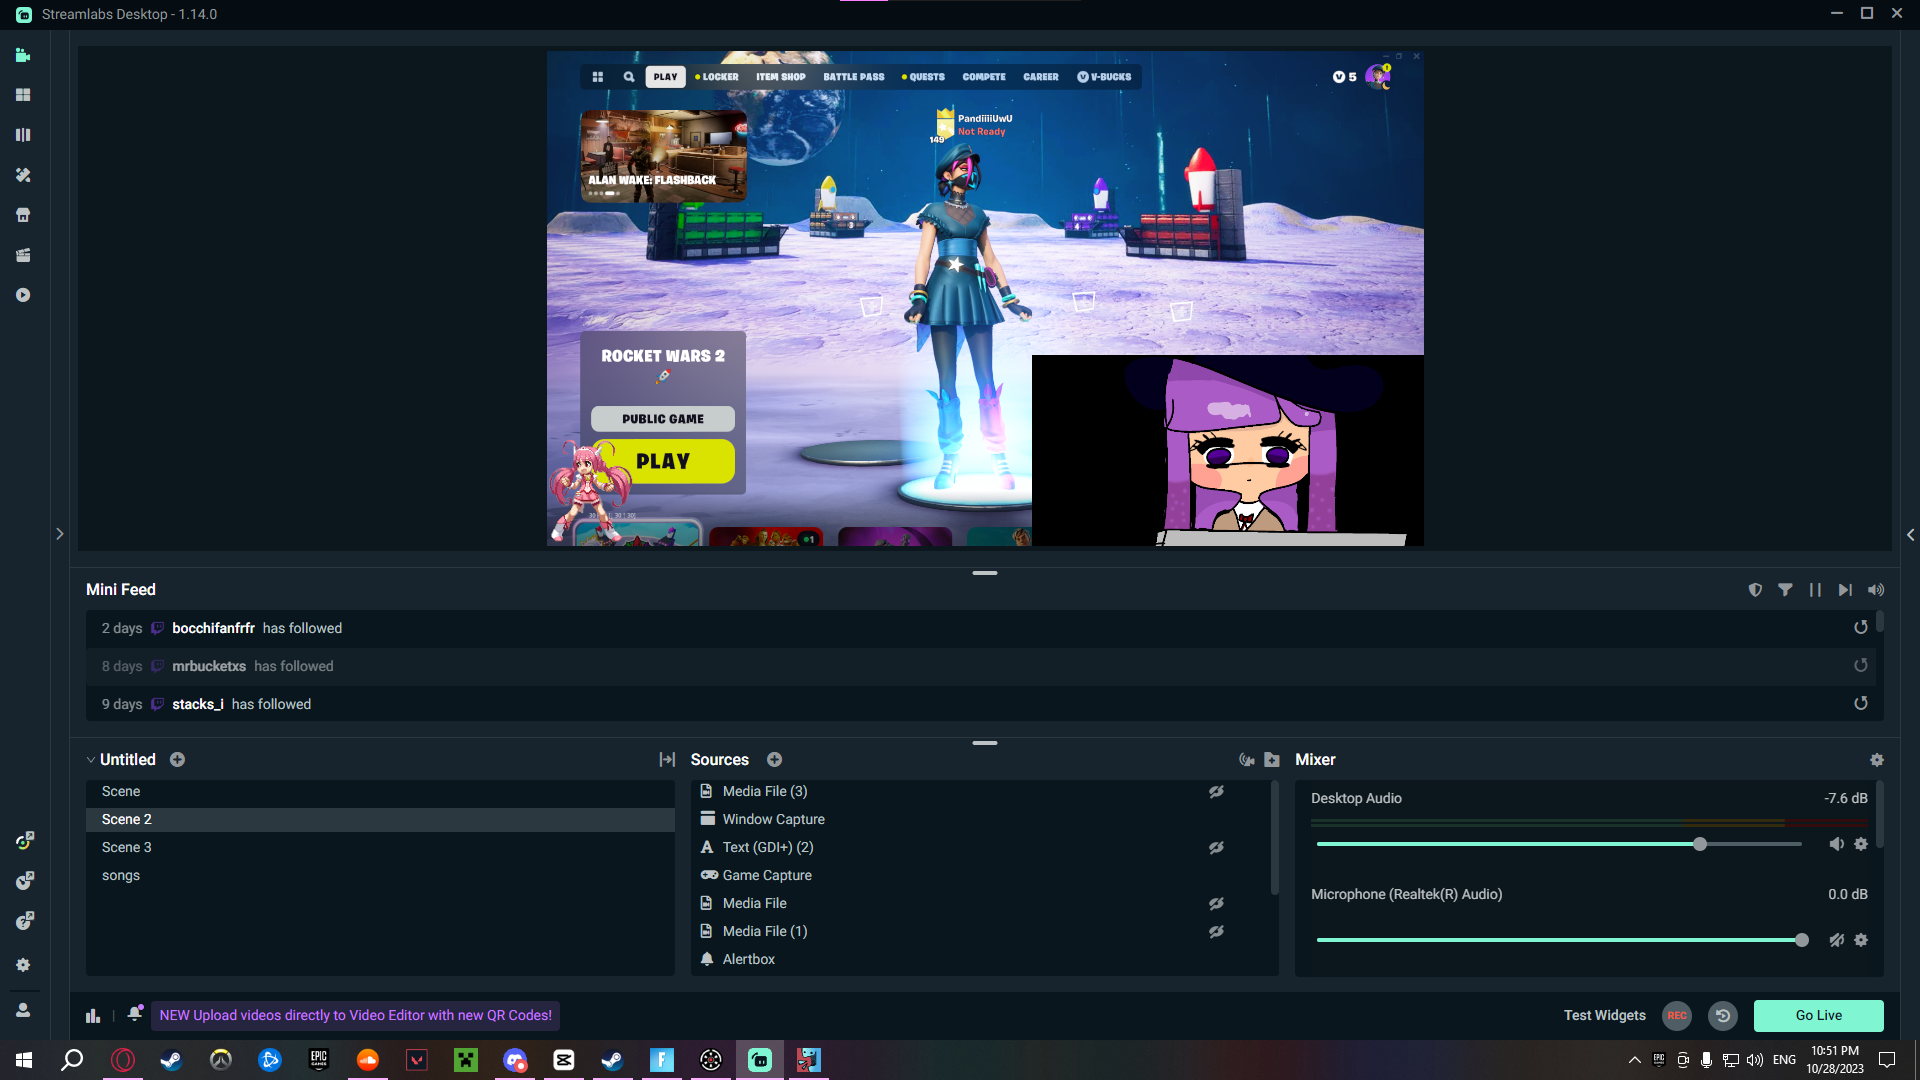The image size is (1920, 1080).
Task: Open the Recordings play circle icon
Action: 23,295
